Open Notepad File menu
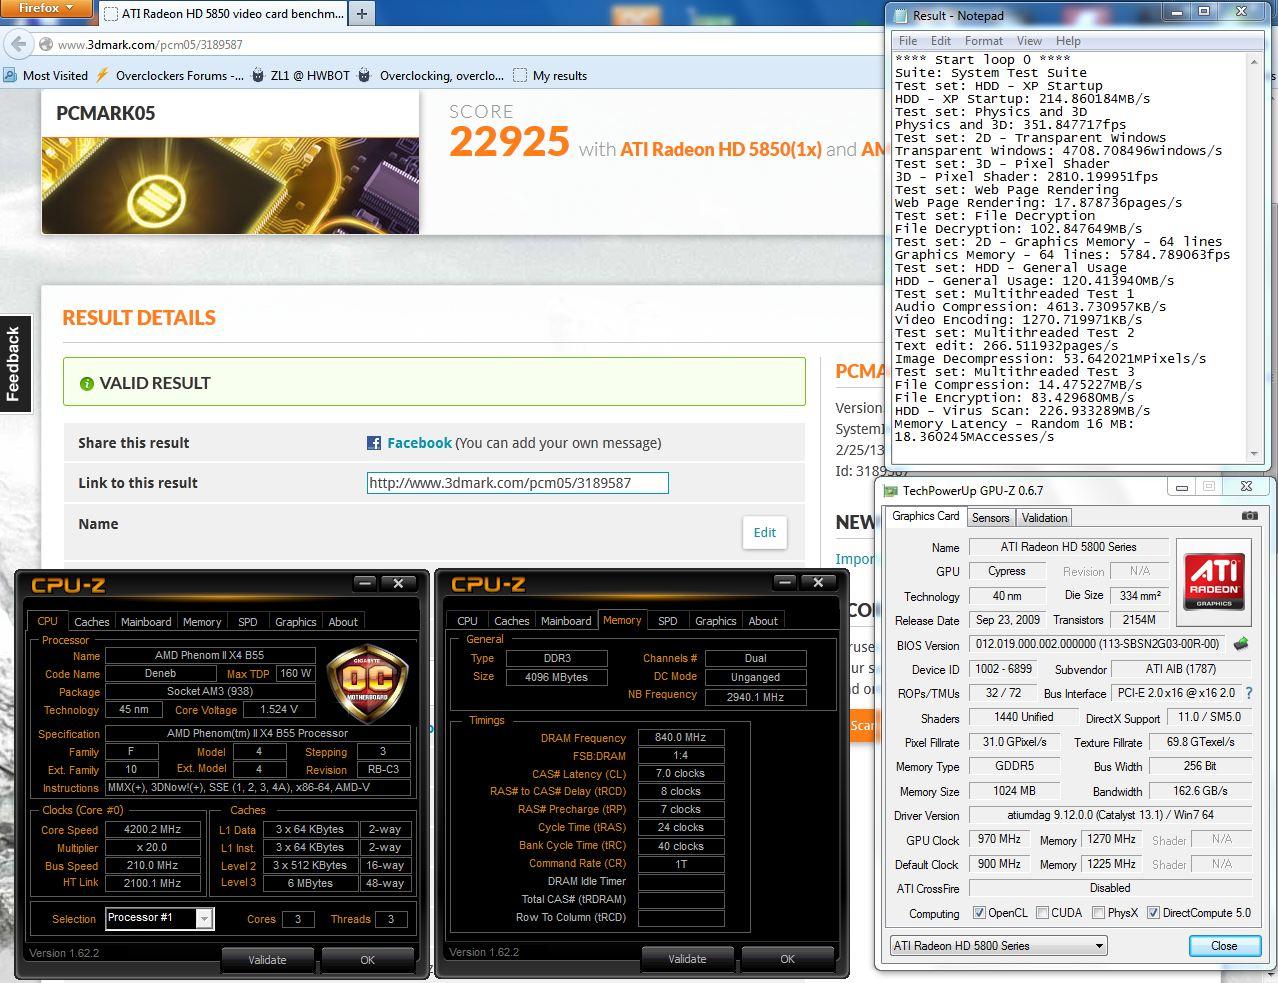1278x983 pixels. [908, 41]
